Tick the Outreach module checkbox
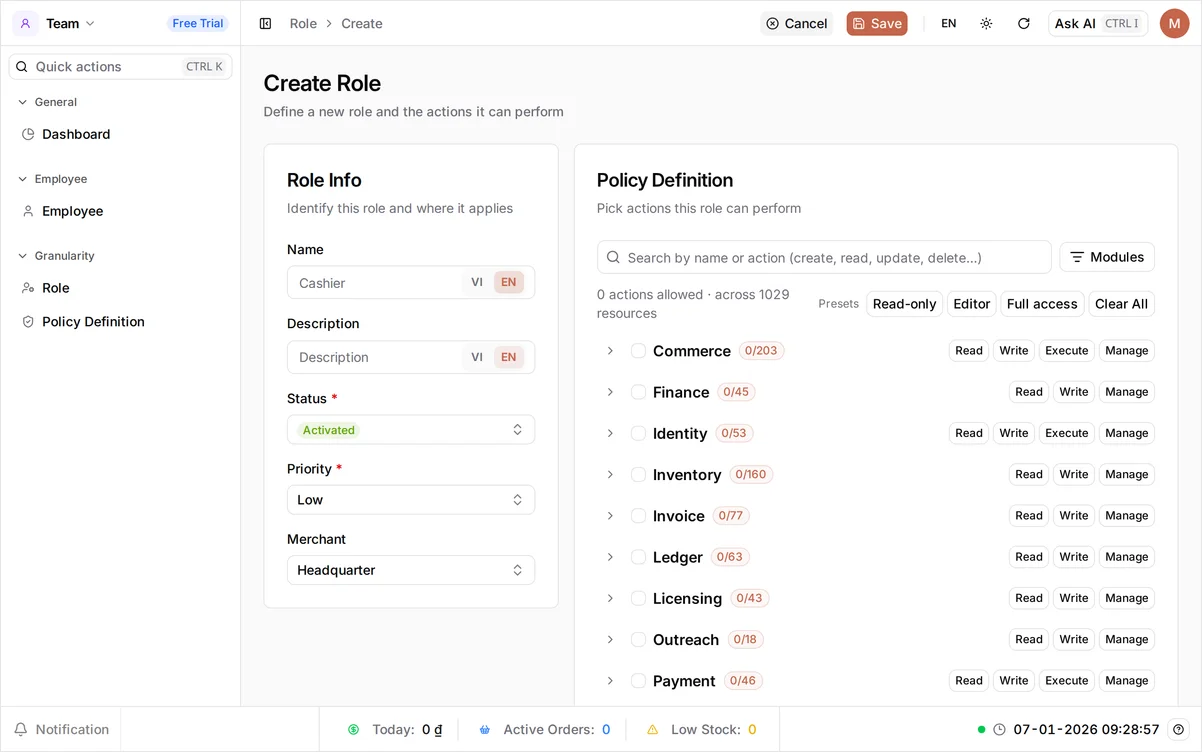Image resolution: width=1202 pixels, height=752 pixels. coord(638,640)
